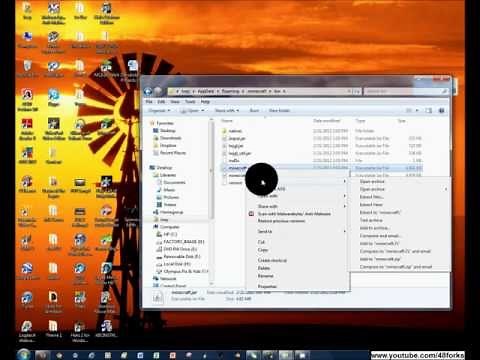
Task: Select Homegroup in the navigation pane
Action: click(171, 212)
